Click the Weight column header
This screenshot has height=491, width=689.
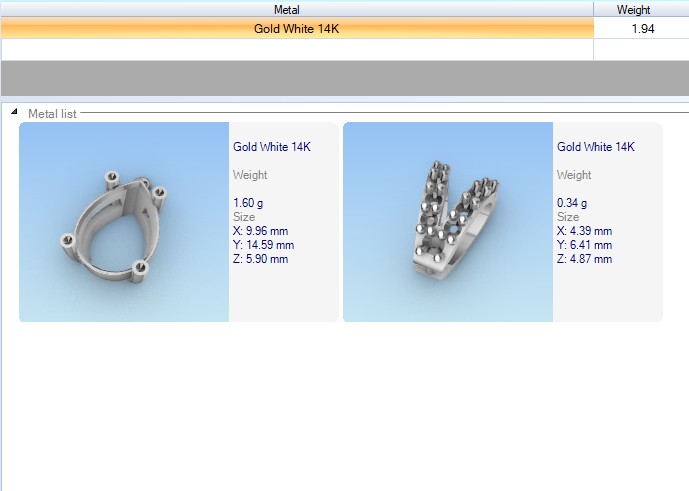[x=633, y=9]
